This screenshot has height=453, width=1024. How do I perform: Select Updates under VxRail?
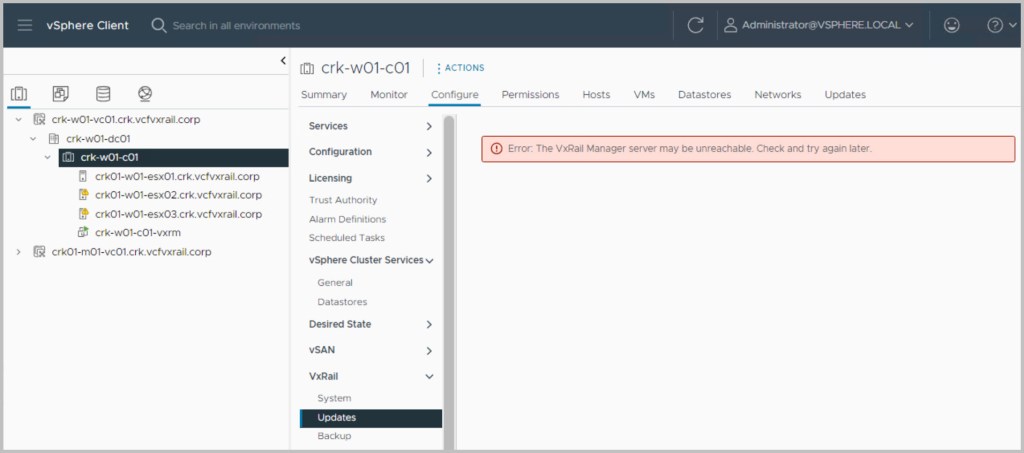pos(371,418)
